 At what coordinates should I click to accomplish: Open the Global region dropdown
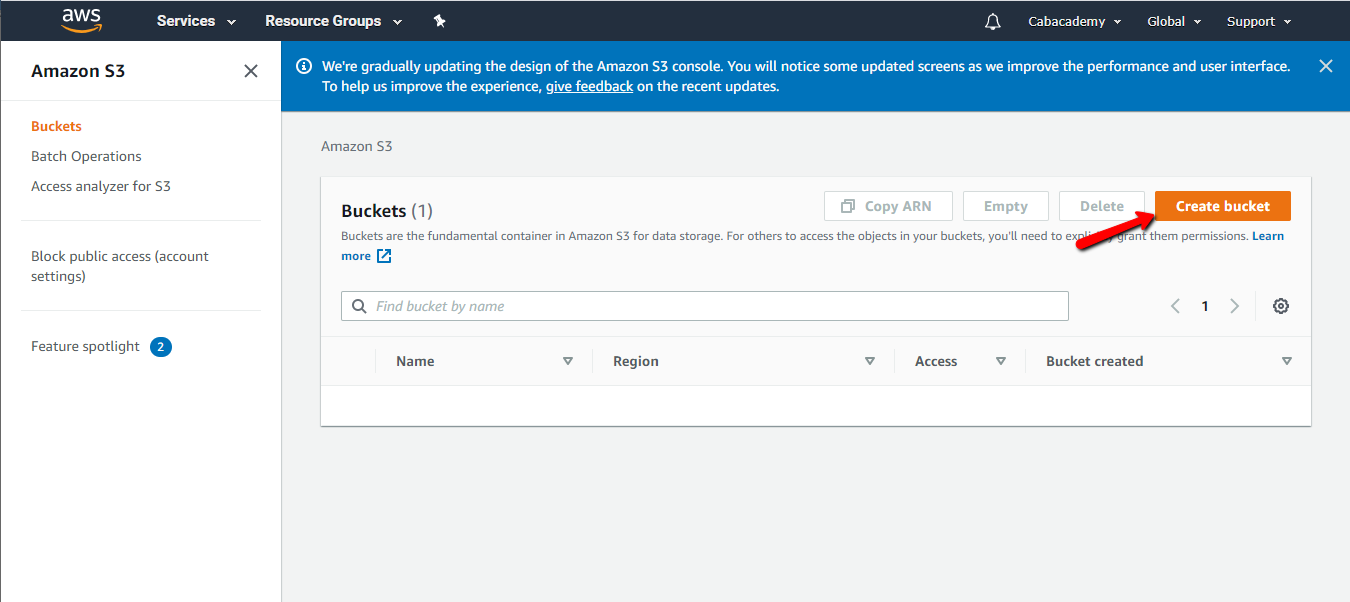1174,21
